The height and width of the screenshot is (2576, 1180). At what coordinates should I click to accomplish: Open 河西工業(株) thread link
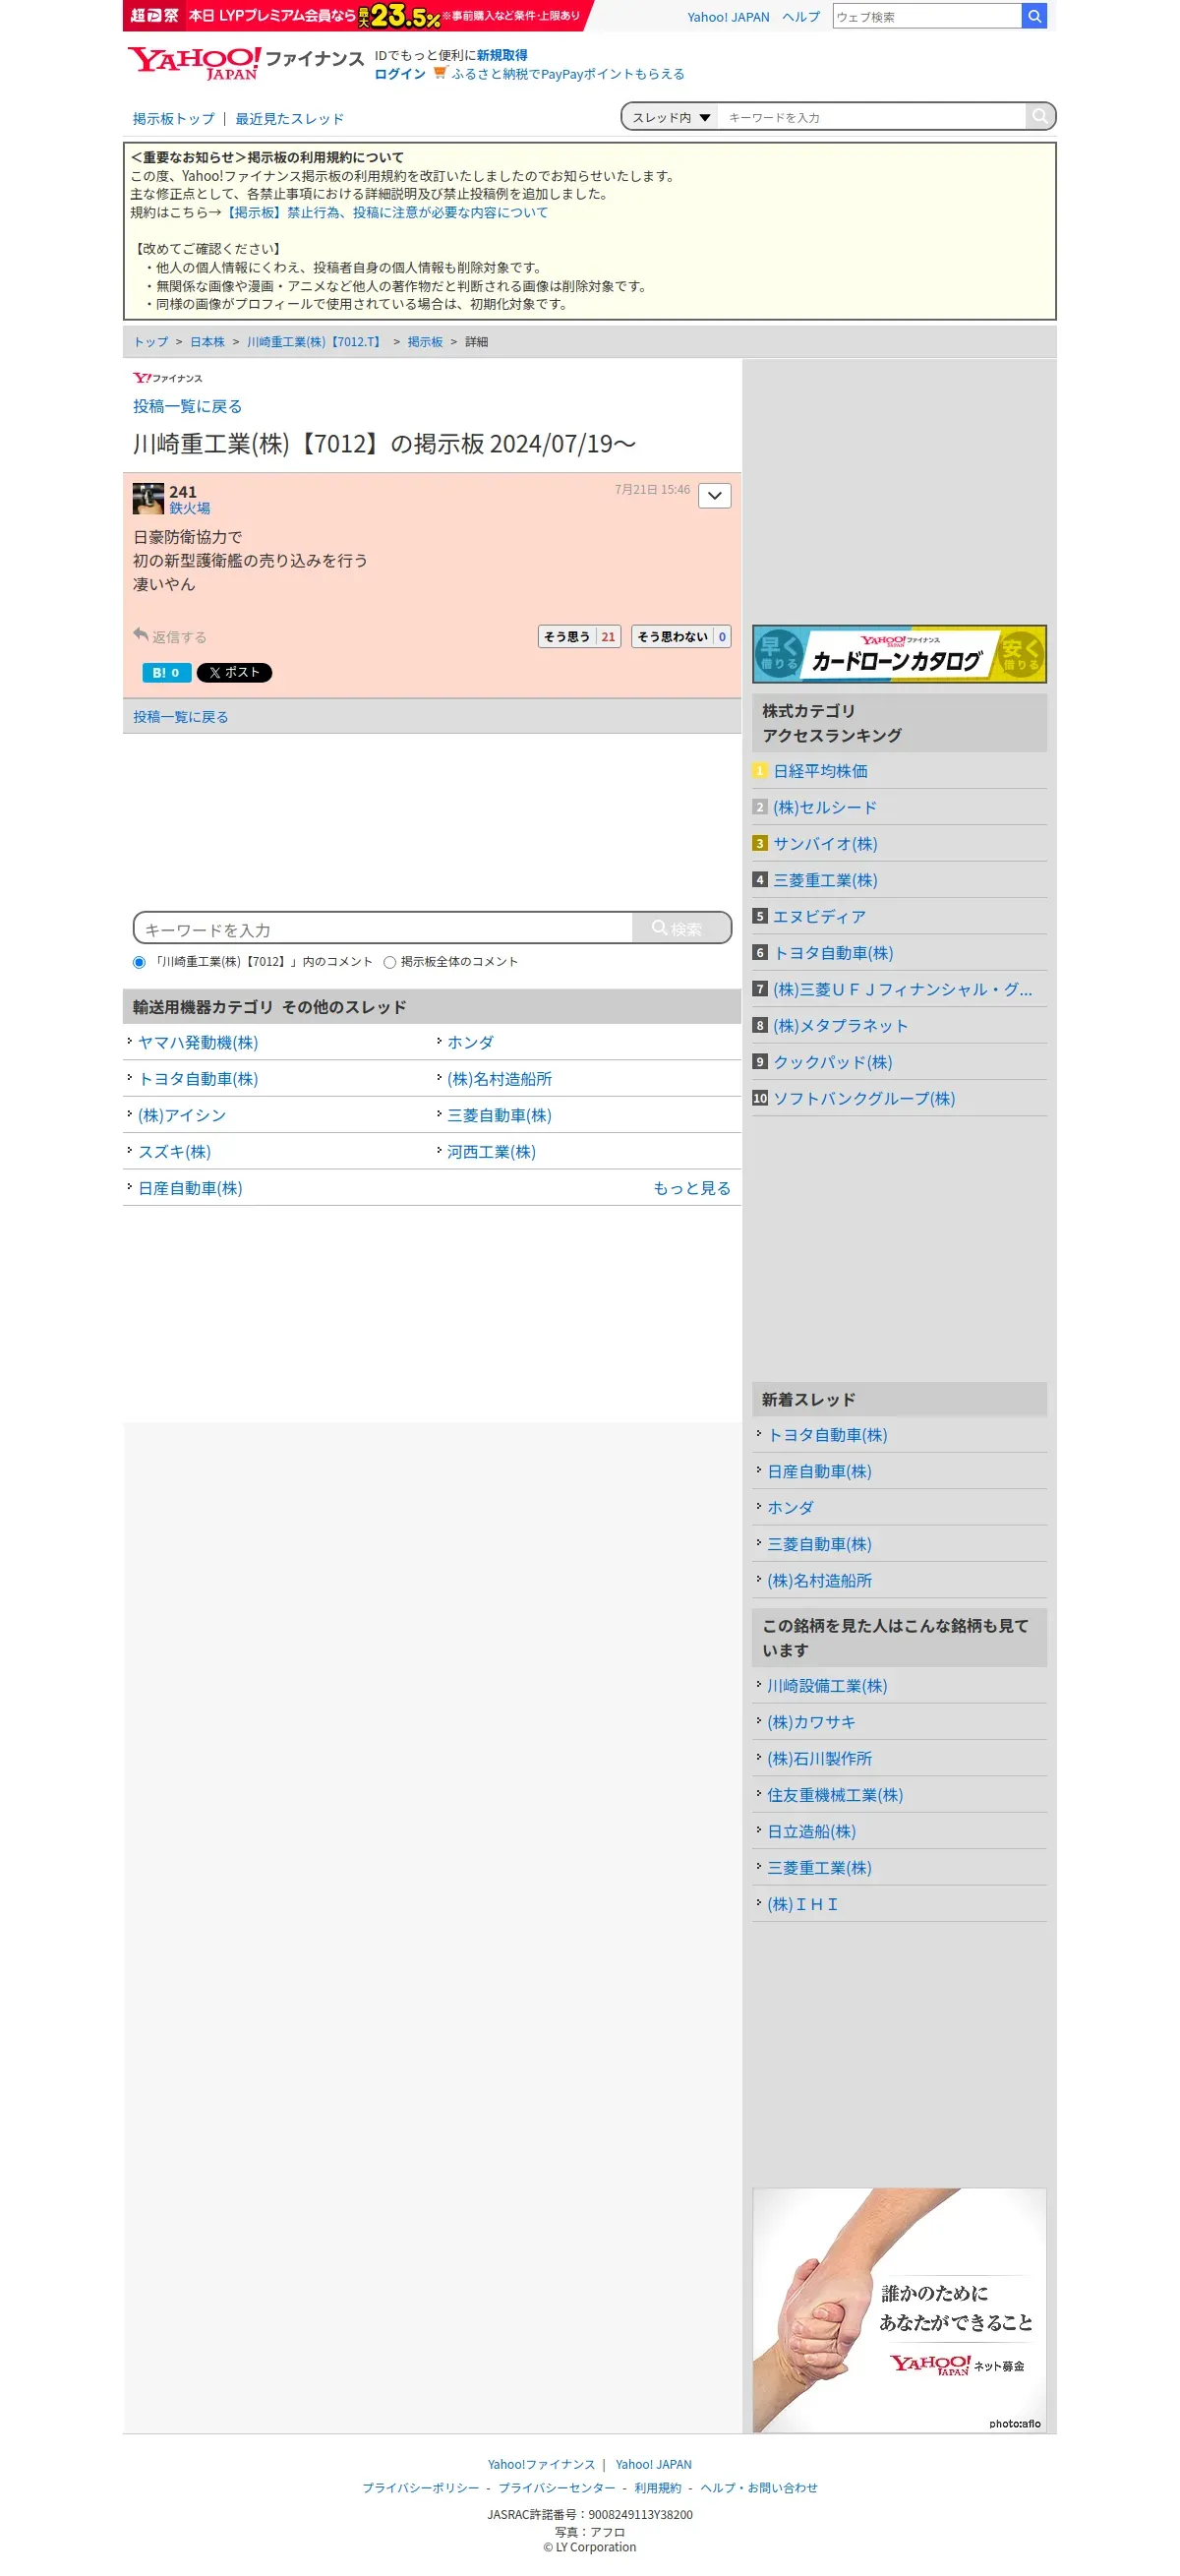pos(491,1152)
